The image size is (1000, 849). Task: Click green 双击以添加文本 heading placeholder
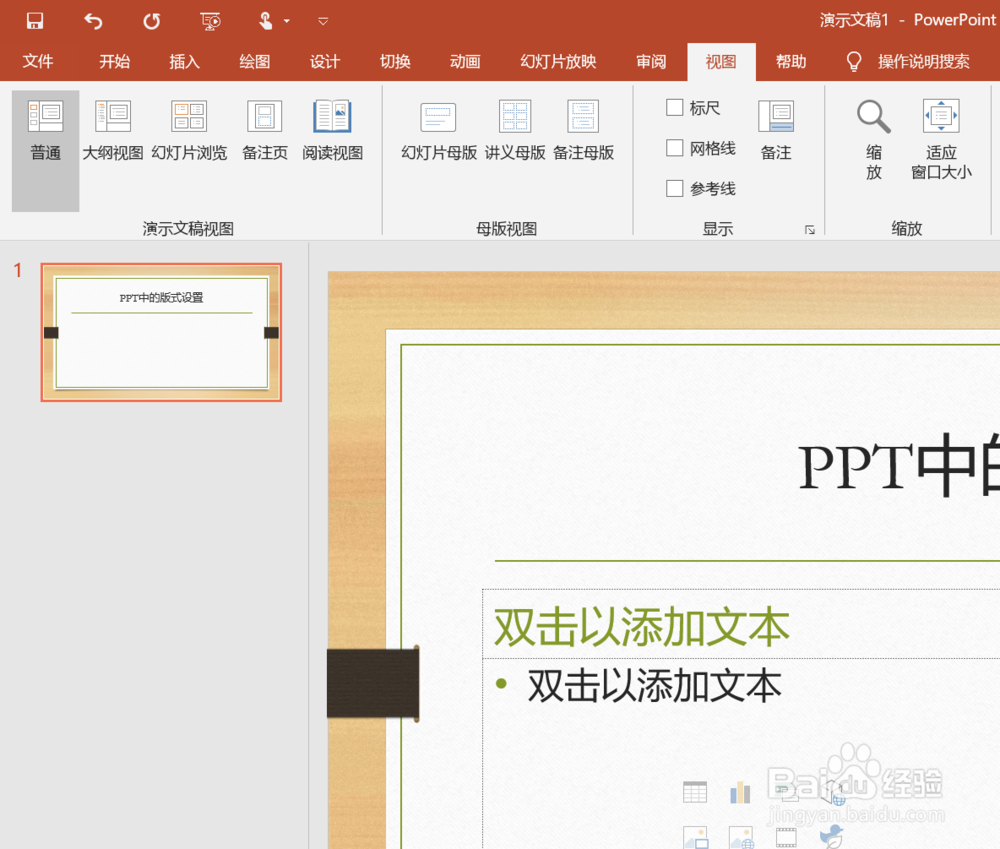coord(642,626)
